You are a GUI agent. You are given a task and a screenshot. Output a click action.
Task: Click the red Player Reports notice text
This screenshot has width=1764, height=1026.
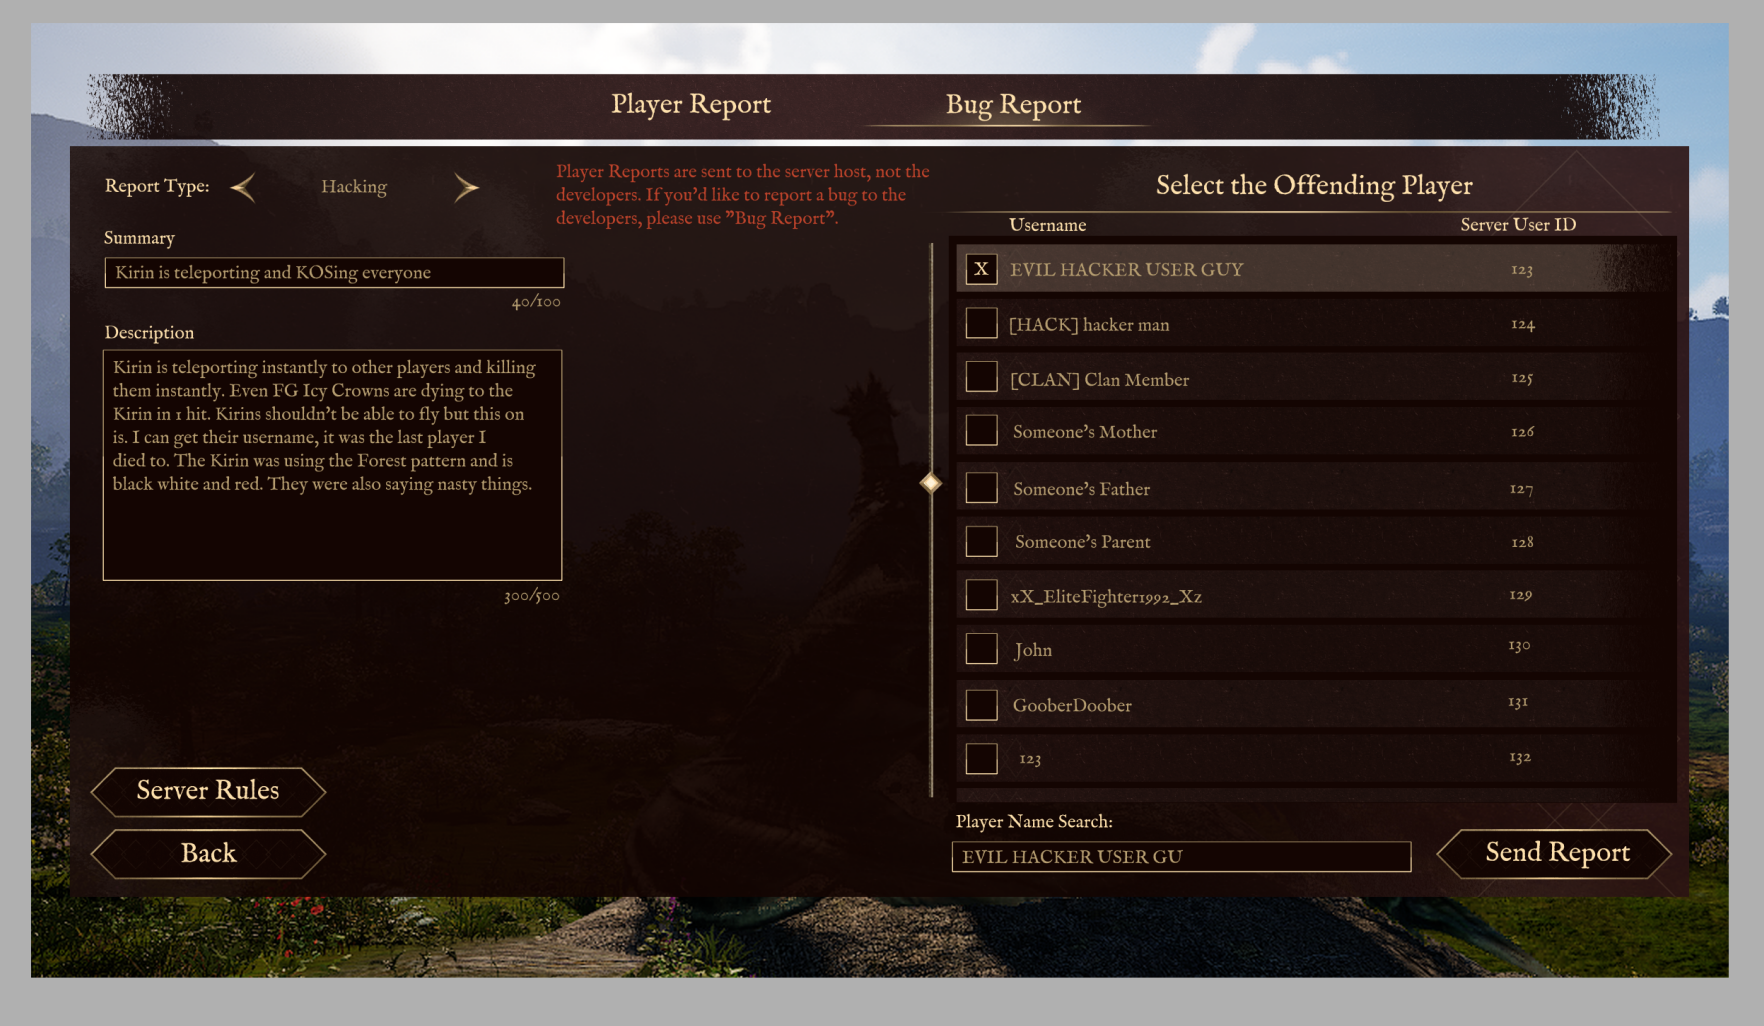(743, 195)
